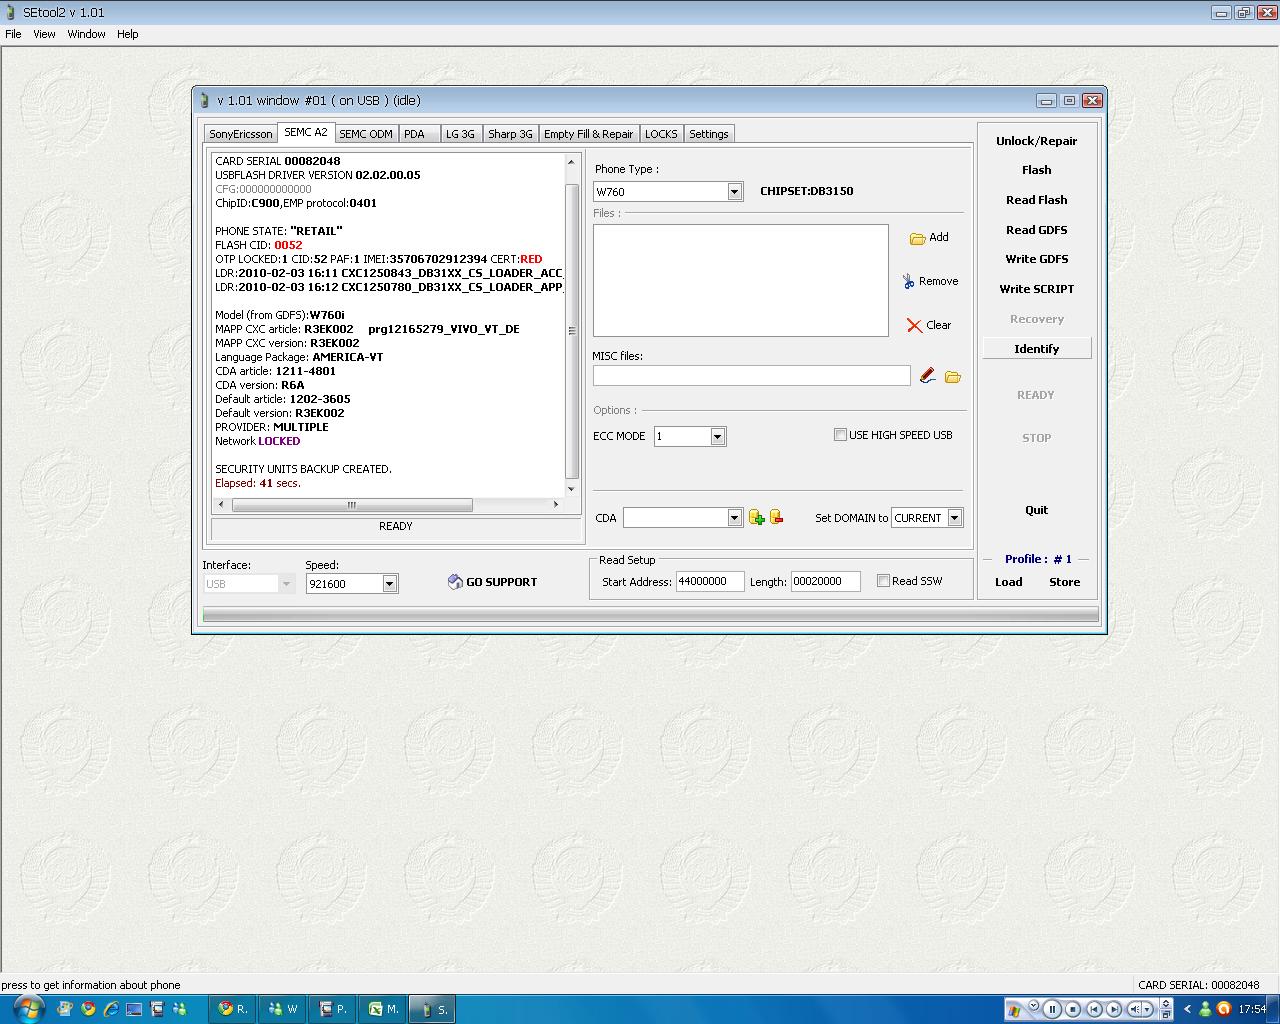1280x1024 pixels.
Task: Click the Length input field
Action: (x=825, y=582)
